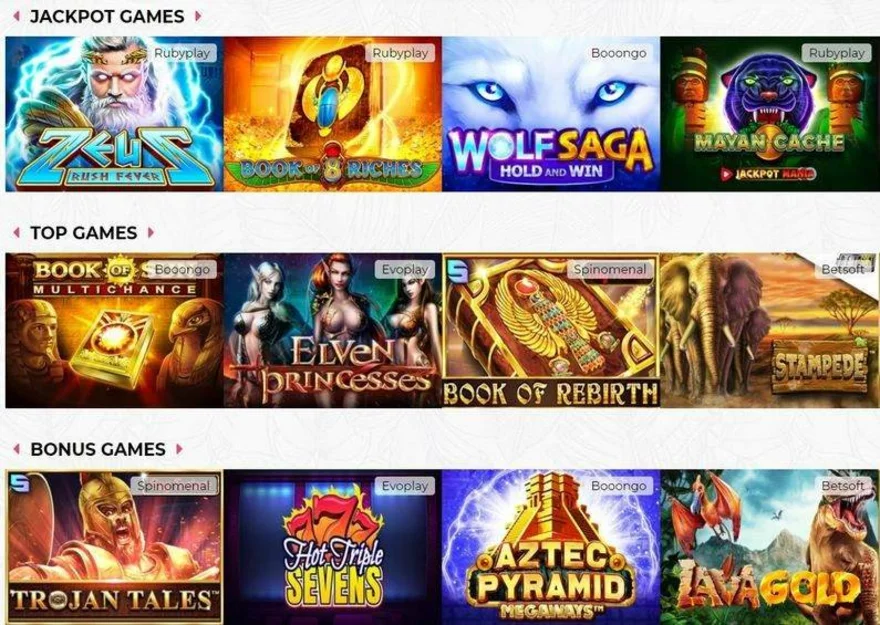
Task: Open Stampede game by Betsoft
Action: (770, 330)
